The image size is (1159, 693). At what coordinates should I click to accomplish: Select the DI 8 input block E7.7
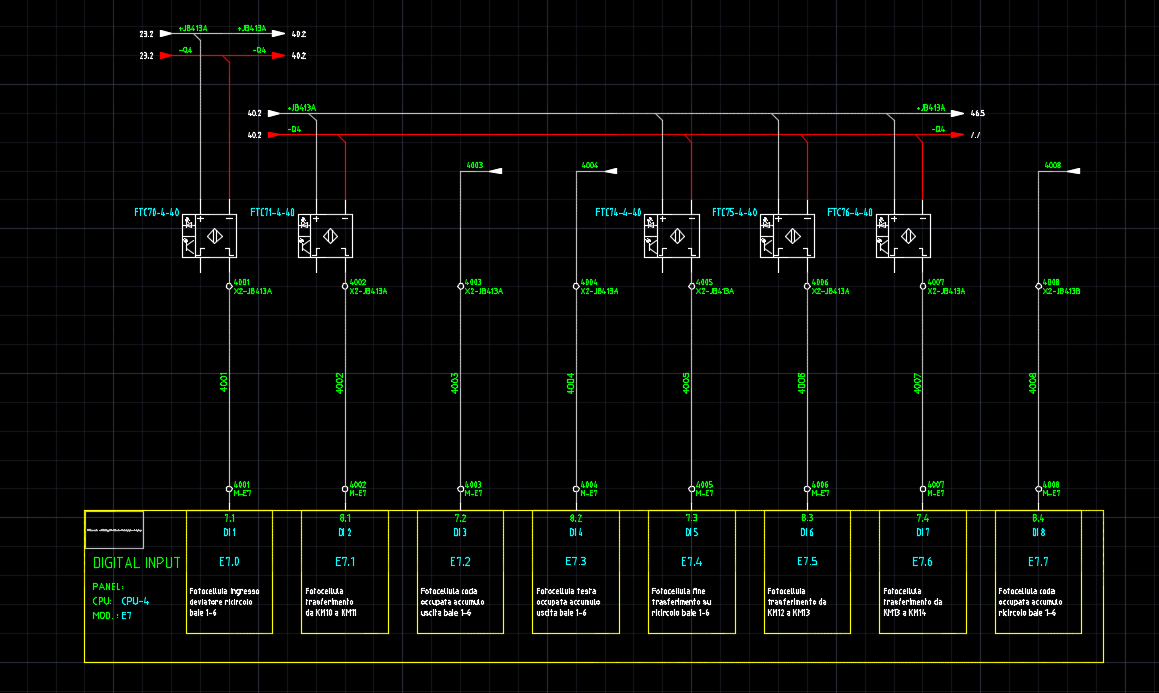(x=1038, y=571)
